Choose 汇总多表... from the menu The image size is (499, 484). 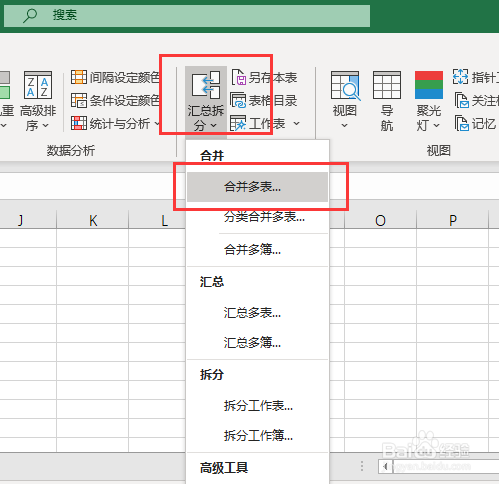pyautogui.click(x=257, y=313)
